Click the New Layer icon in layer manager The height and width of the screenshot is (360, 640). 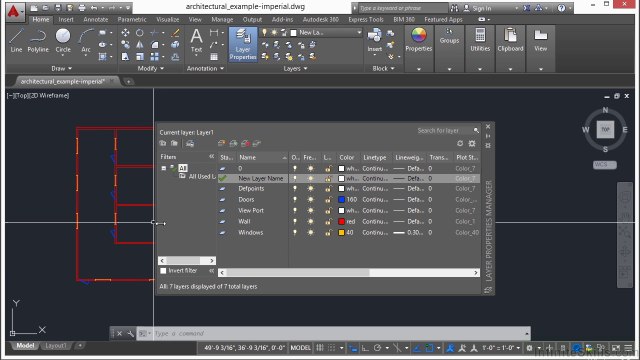[222, 143]
